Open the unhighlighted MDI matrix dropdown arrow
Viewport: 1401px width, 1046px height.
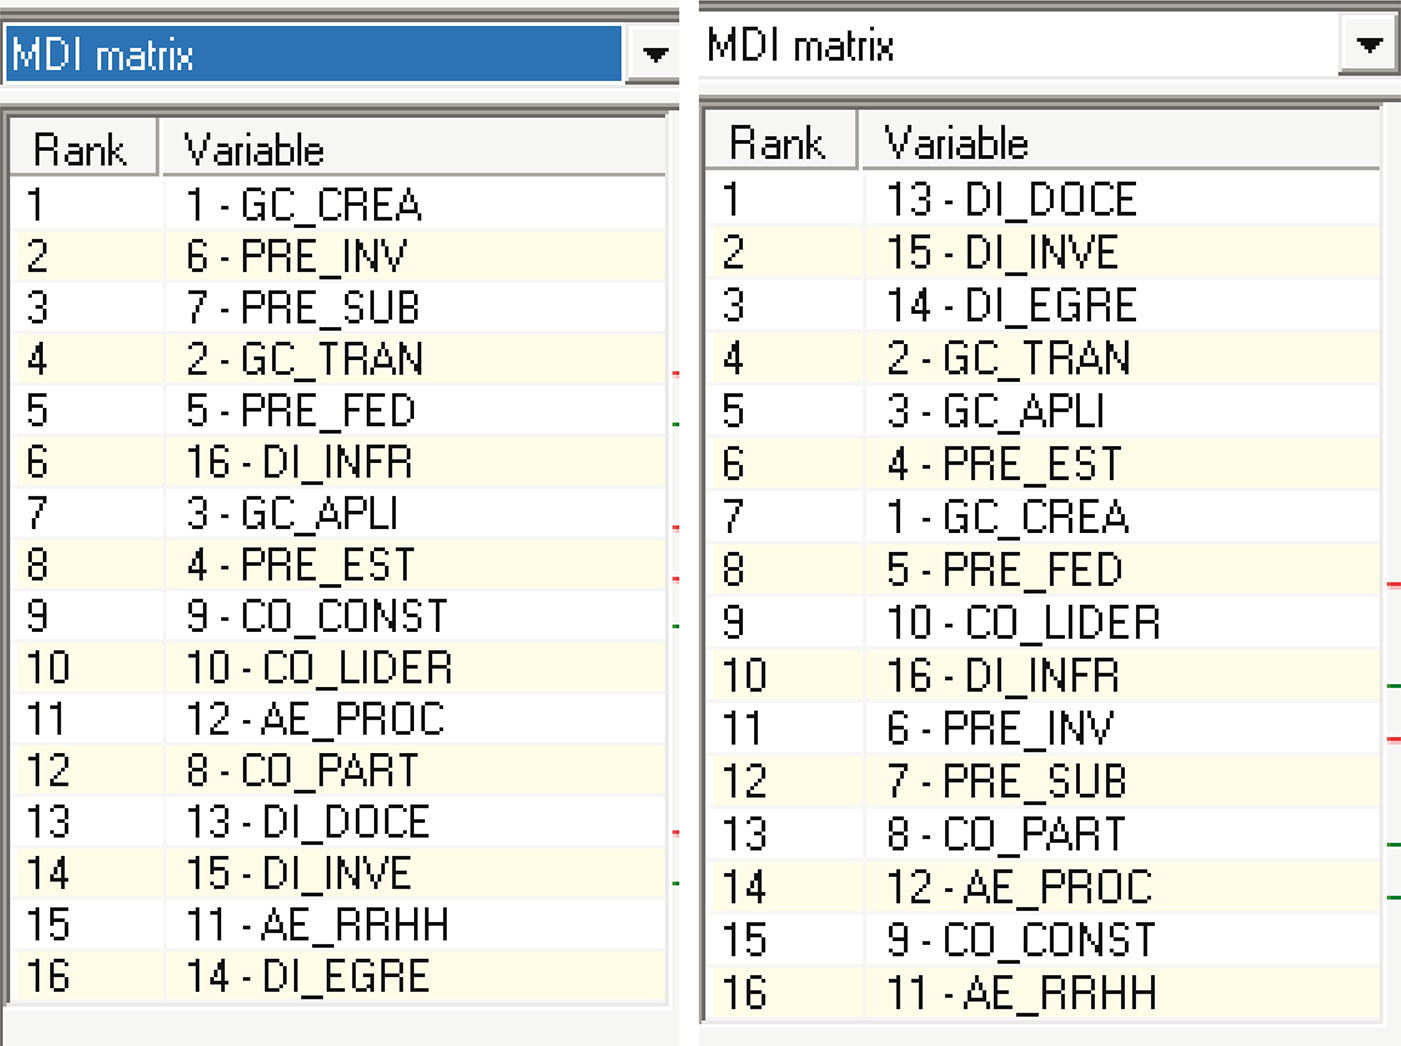(1368, 45)
